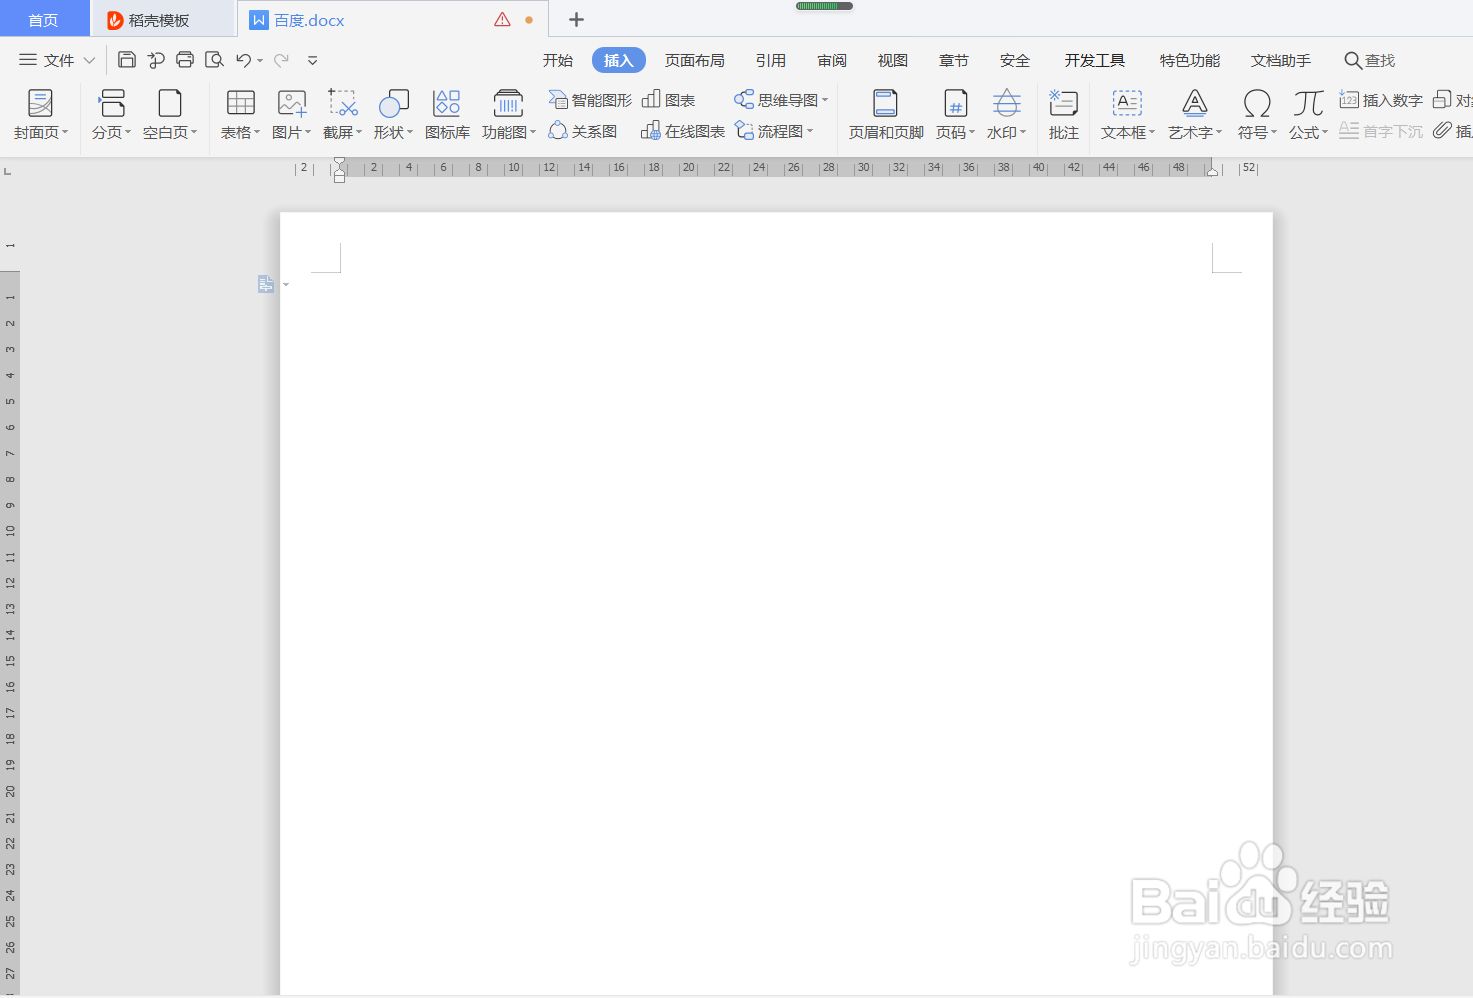Open the 图片 dropdown arrow
This screenshot has height=998, width=1473.
click(308, 132)
